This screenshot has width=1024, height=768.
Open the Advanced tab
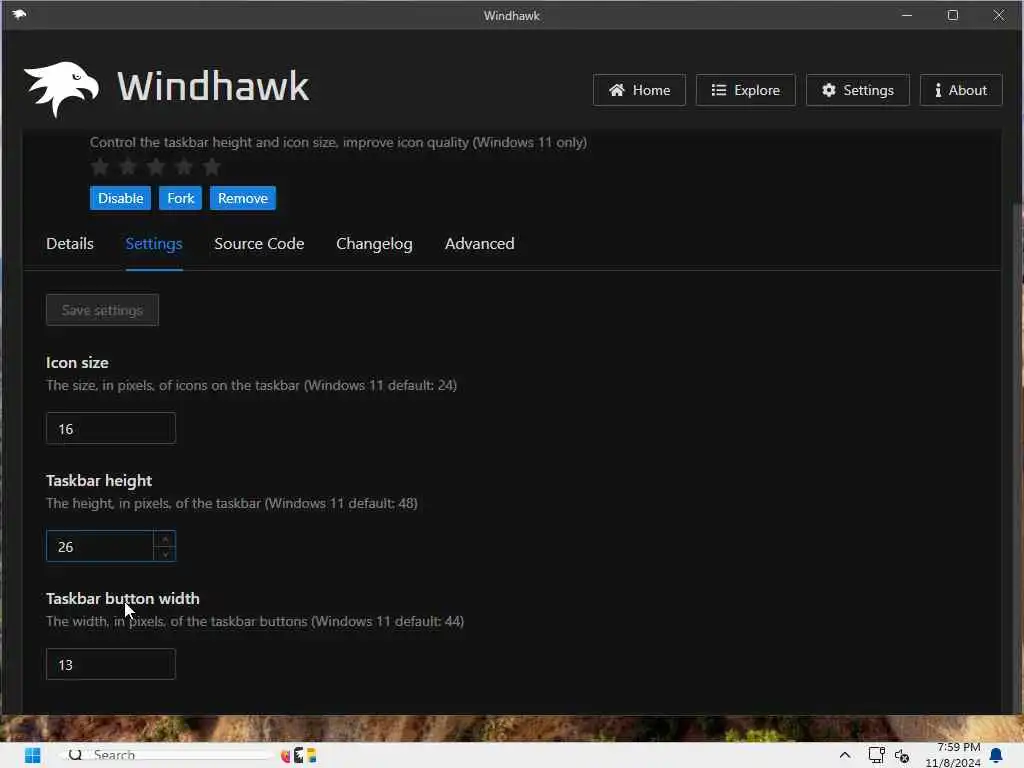point(479,244)
